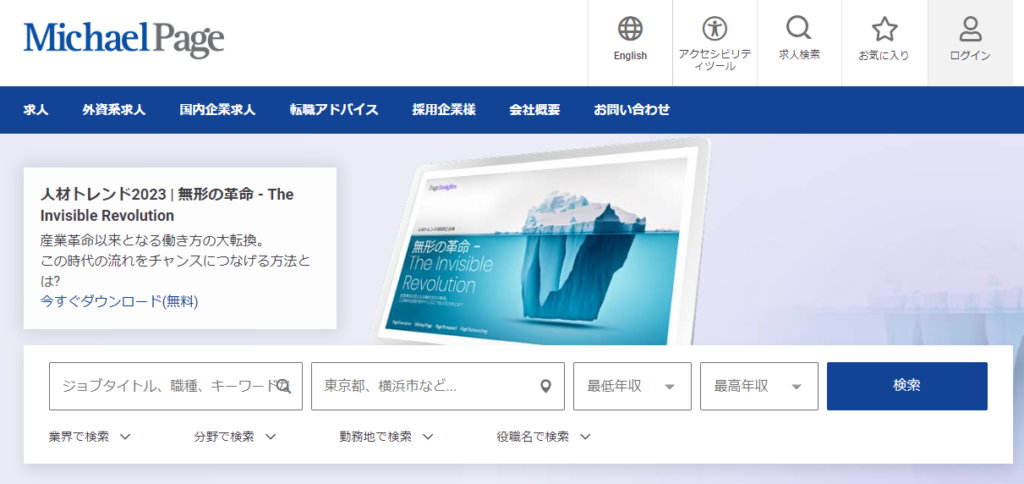Open the 求人 menu item
Image resolution: width=1024 pixels, height=484 pixels.
pos(36,110)
